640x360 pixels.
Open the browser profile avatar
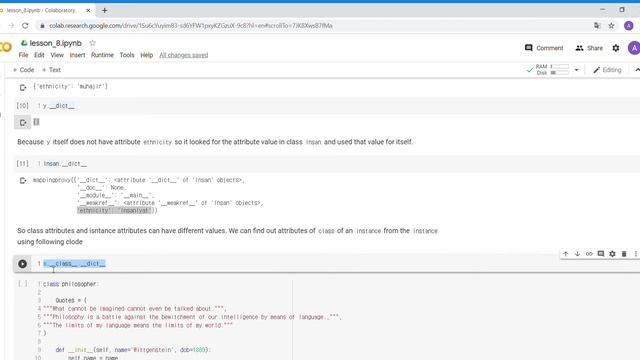[x=629, y=25]
